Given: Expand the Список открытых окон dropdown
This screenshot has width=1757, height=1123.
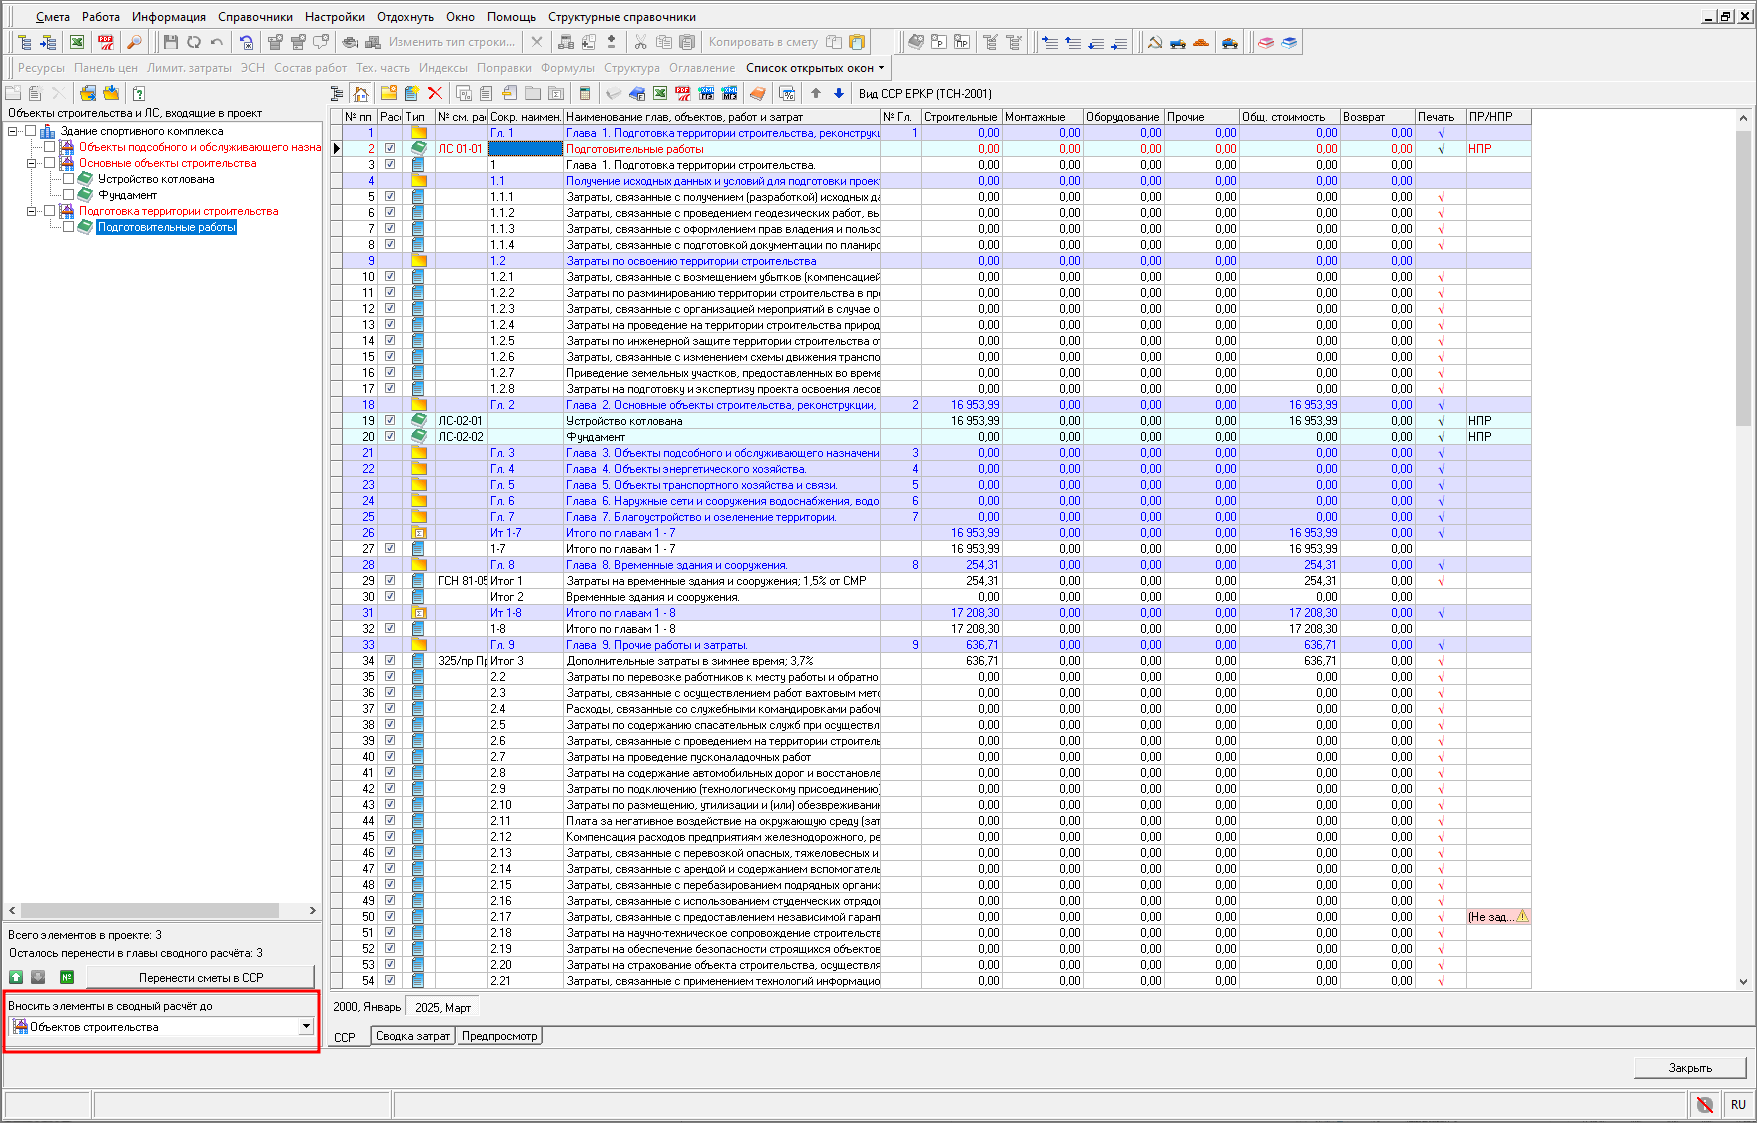Looking at the screenshot, I should [x=815, y=68].
